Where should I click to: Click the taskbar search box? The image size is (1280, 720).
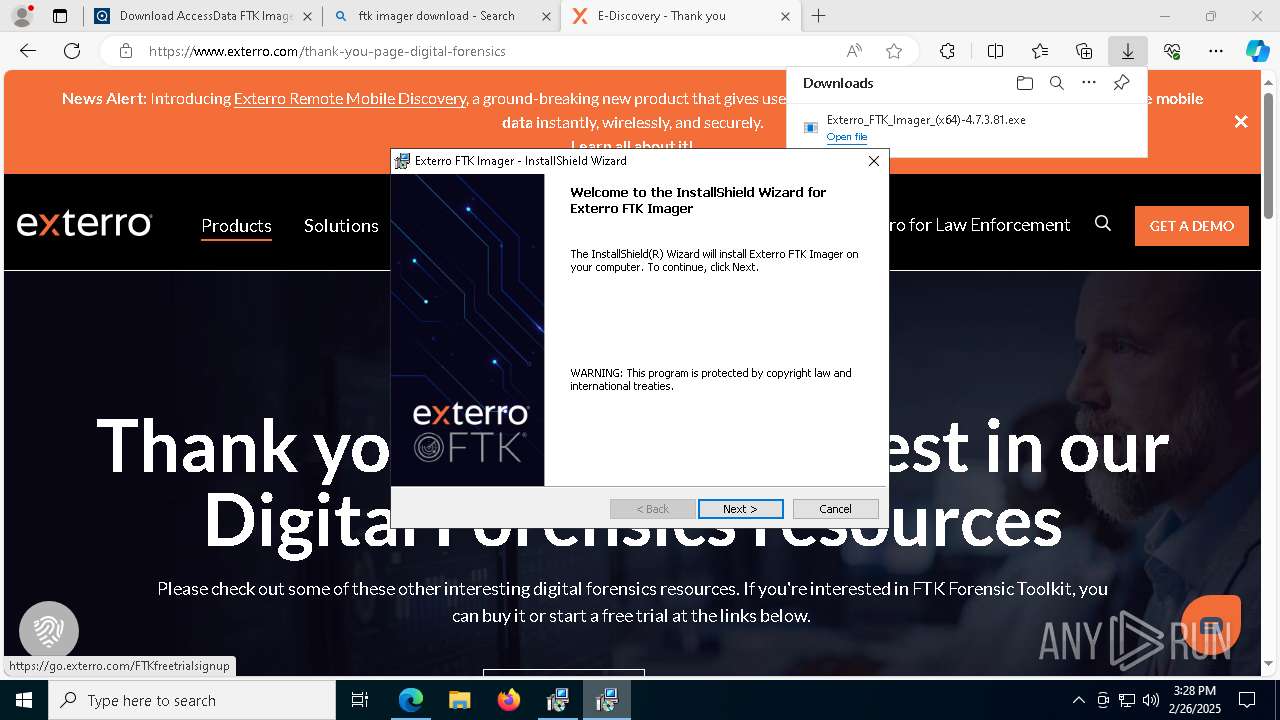(192, 700)
